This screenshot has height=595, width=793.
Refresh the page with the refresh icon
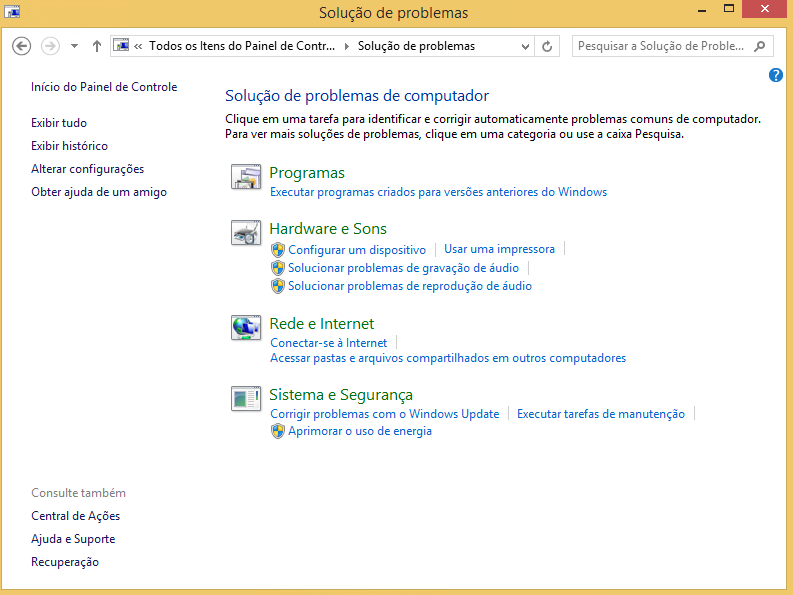547,47
